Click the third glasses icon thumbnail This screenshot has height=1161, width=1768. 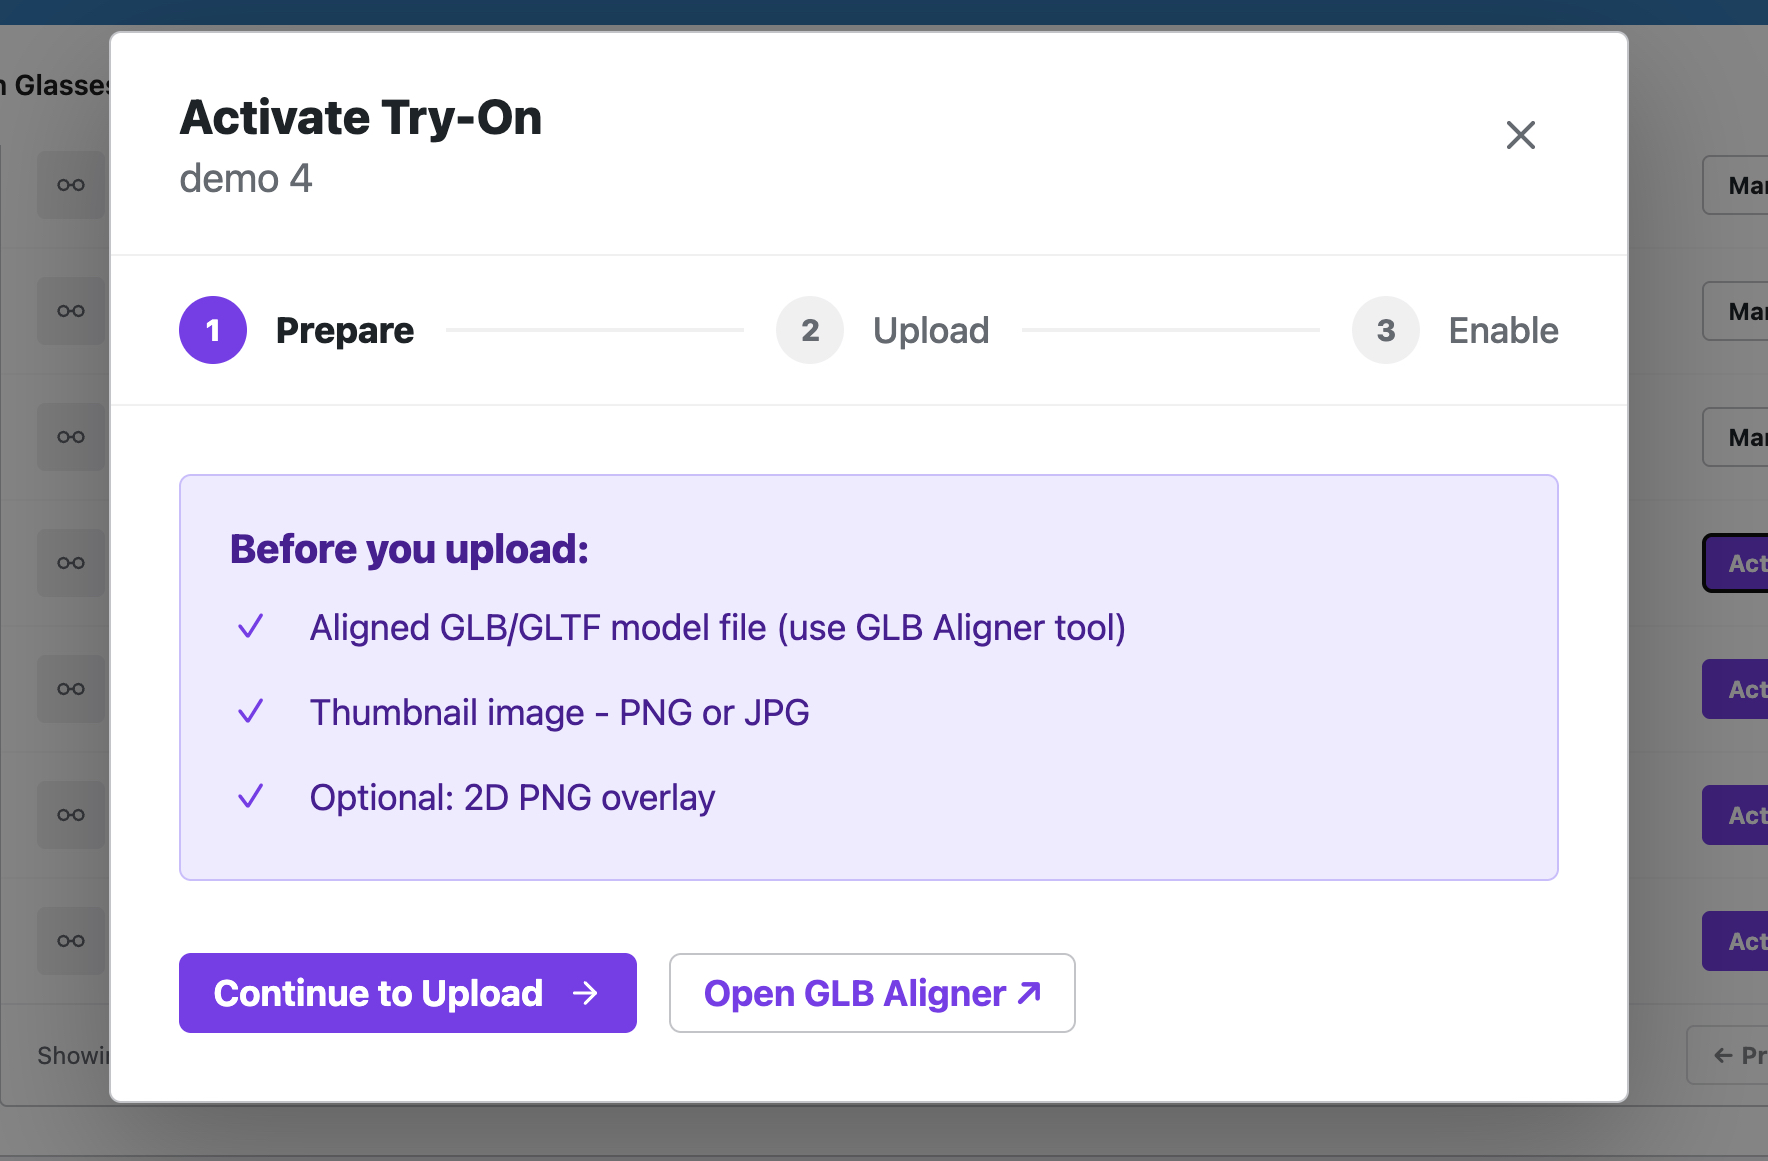71,437
